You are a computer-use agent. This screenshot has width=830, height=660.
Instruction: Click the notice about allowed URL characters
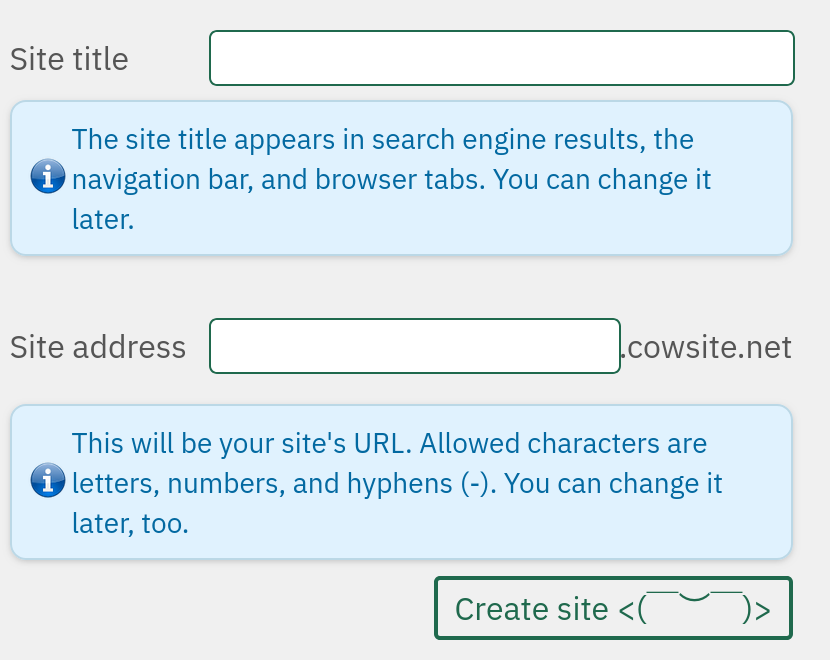(x=400, y=482)
